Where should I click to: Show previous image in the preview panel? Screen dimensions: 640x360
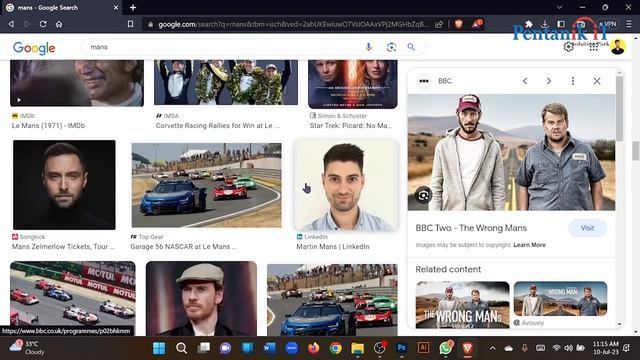click(x=525, y=81)
